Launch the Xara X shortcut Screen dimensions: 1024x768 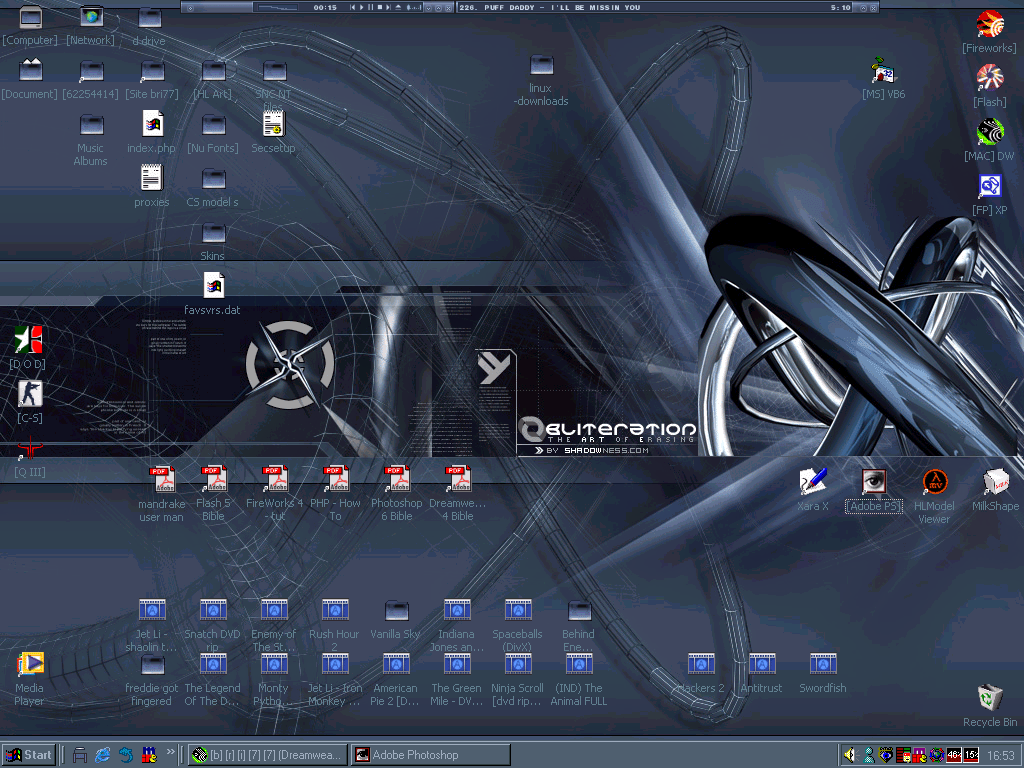tap(813, 490)
